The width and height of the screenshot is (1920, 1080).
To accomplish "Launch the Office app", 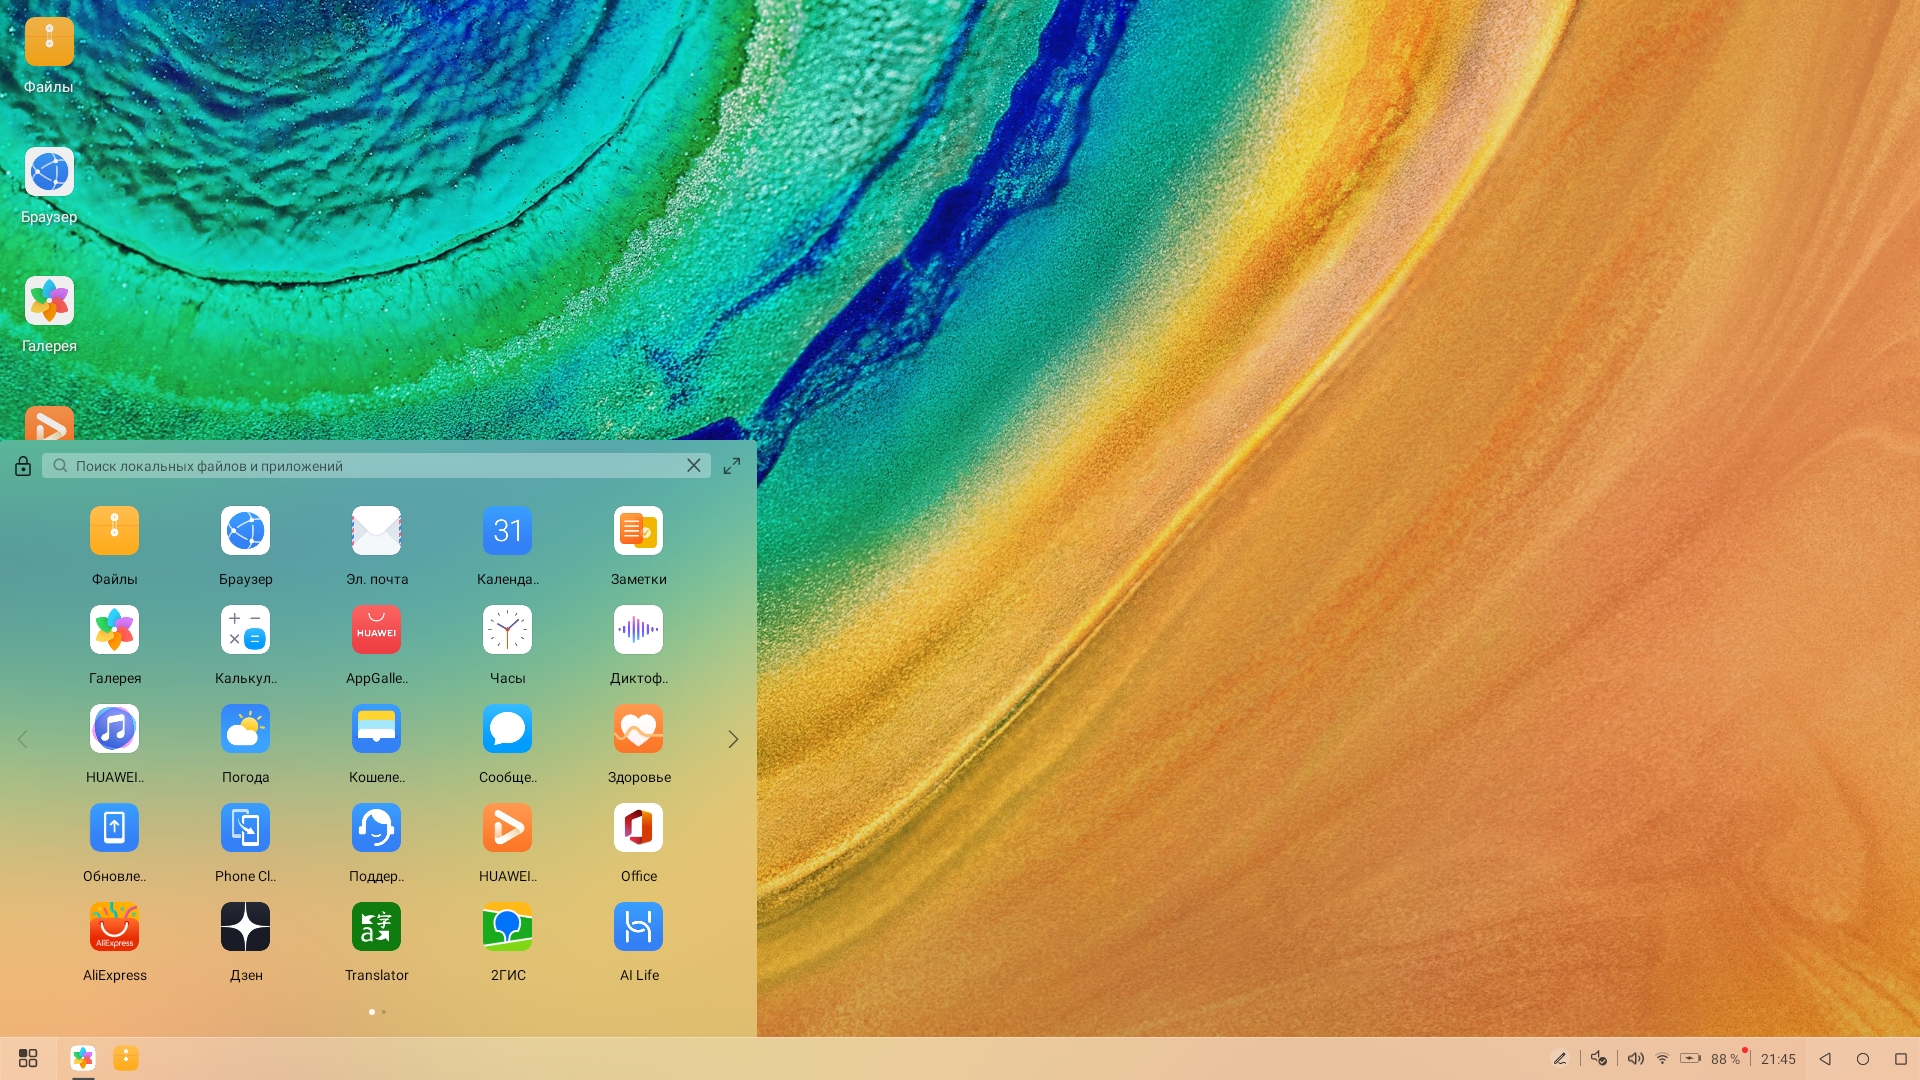I will (x=638, y=828).
